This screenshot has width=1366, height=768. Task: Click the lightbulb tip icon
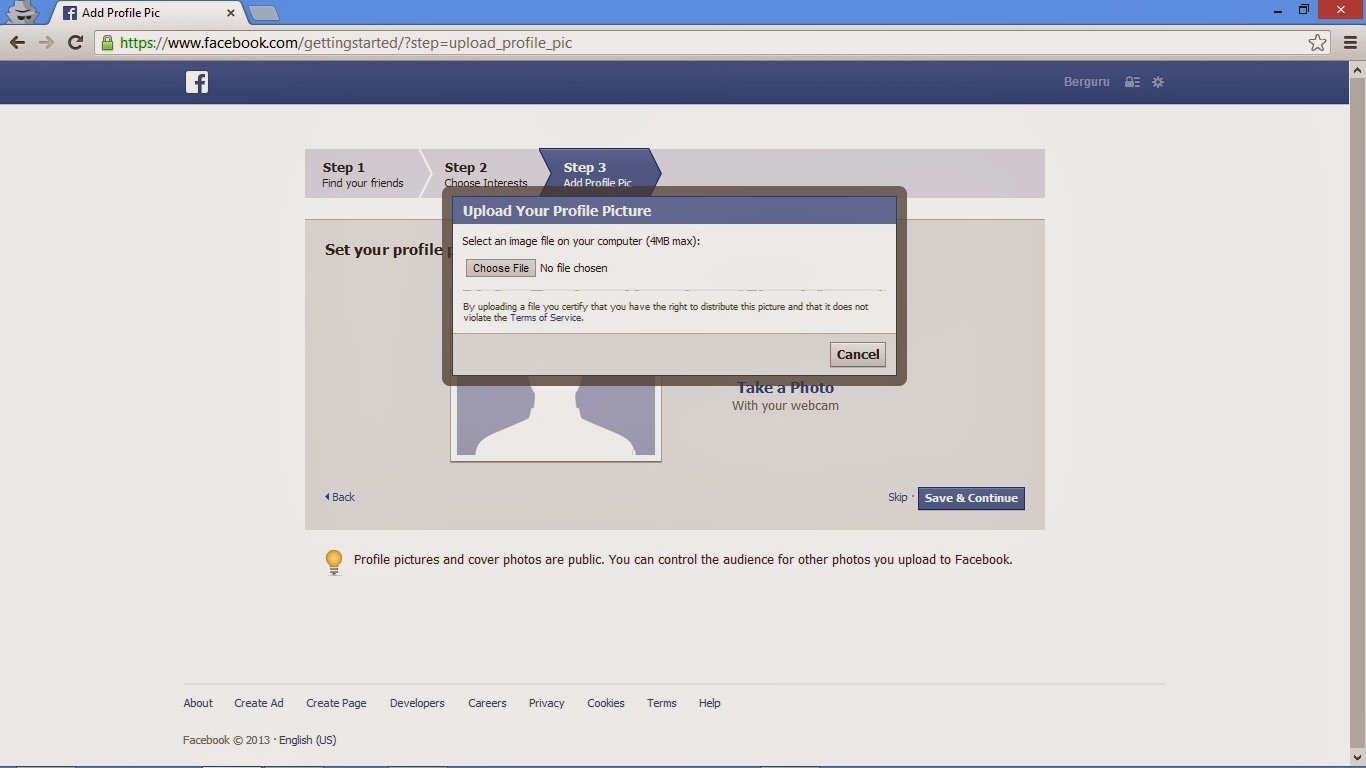334,562
